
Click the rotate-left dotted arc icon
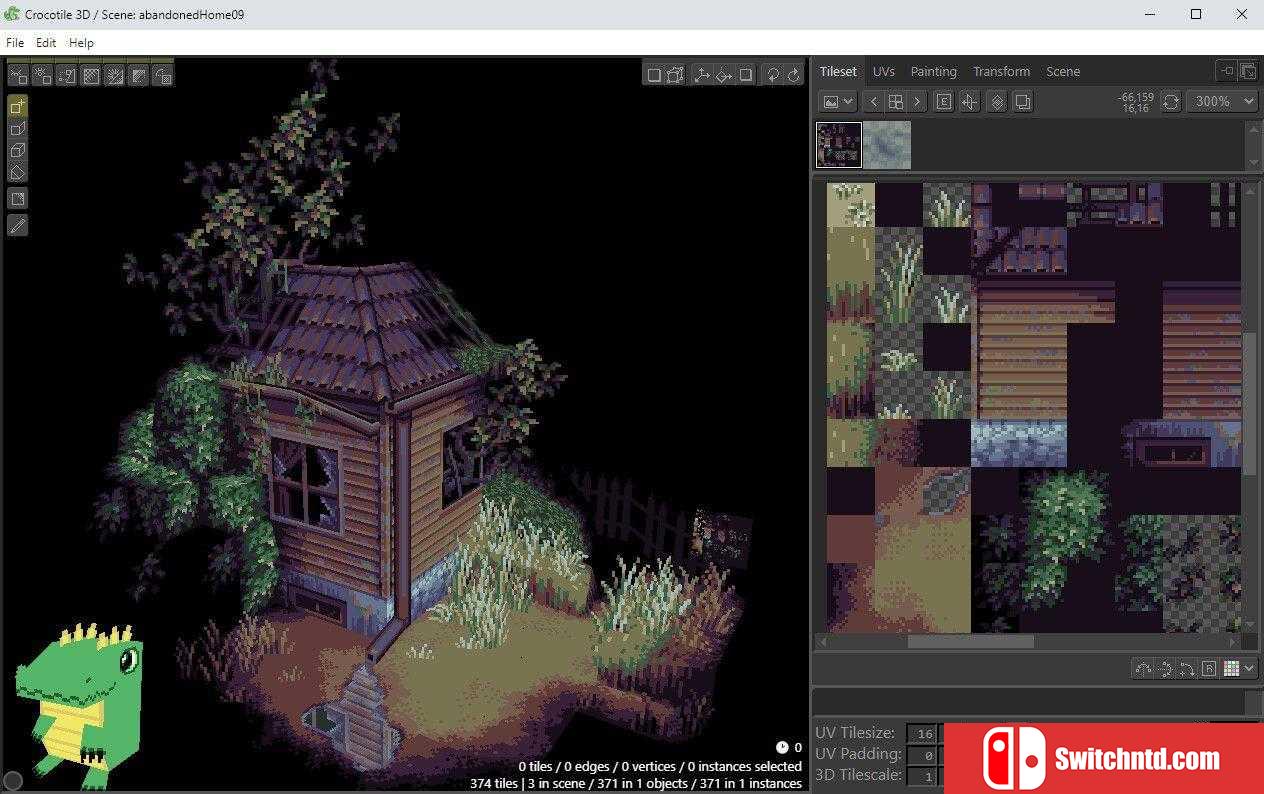tap(1143, 669)
